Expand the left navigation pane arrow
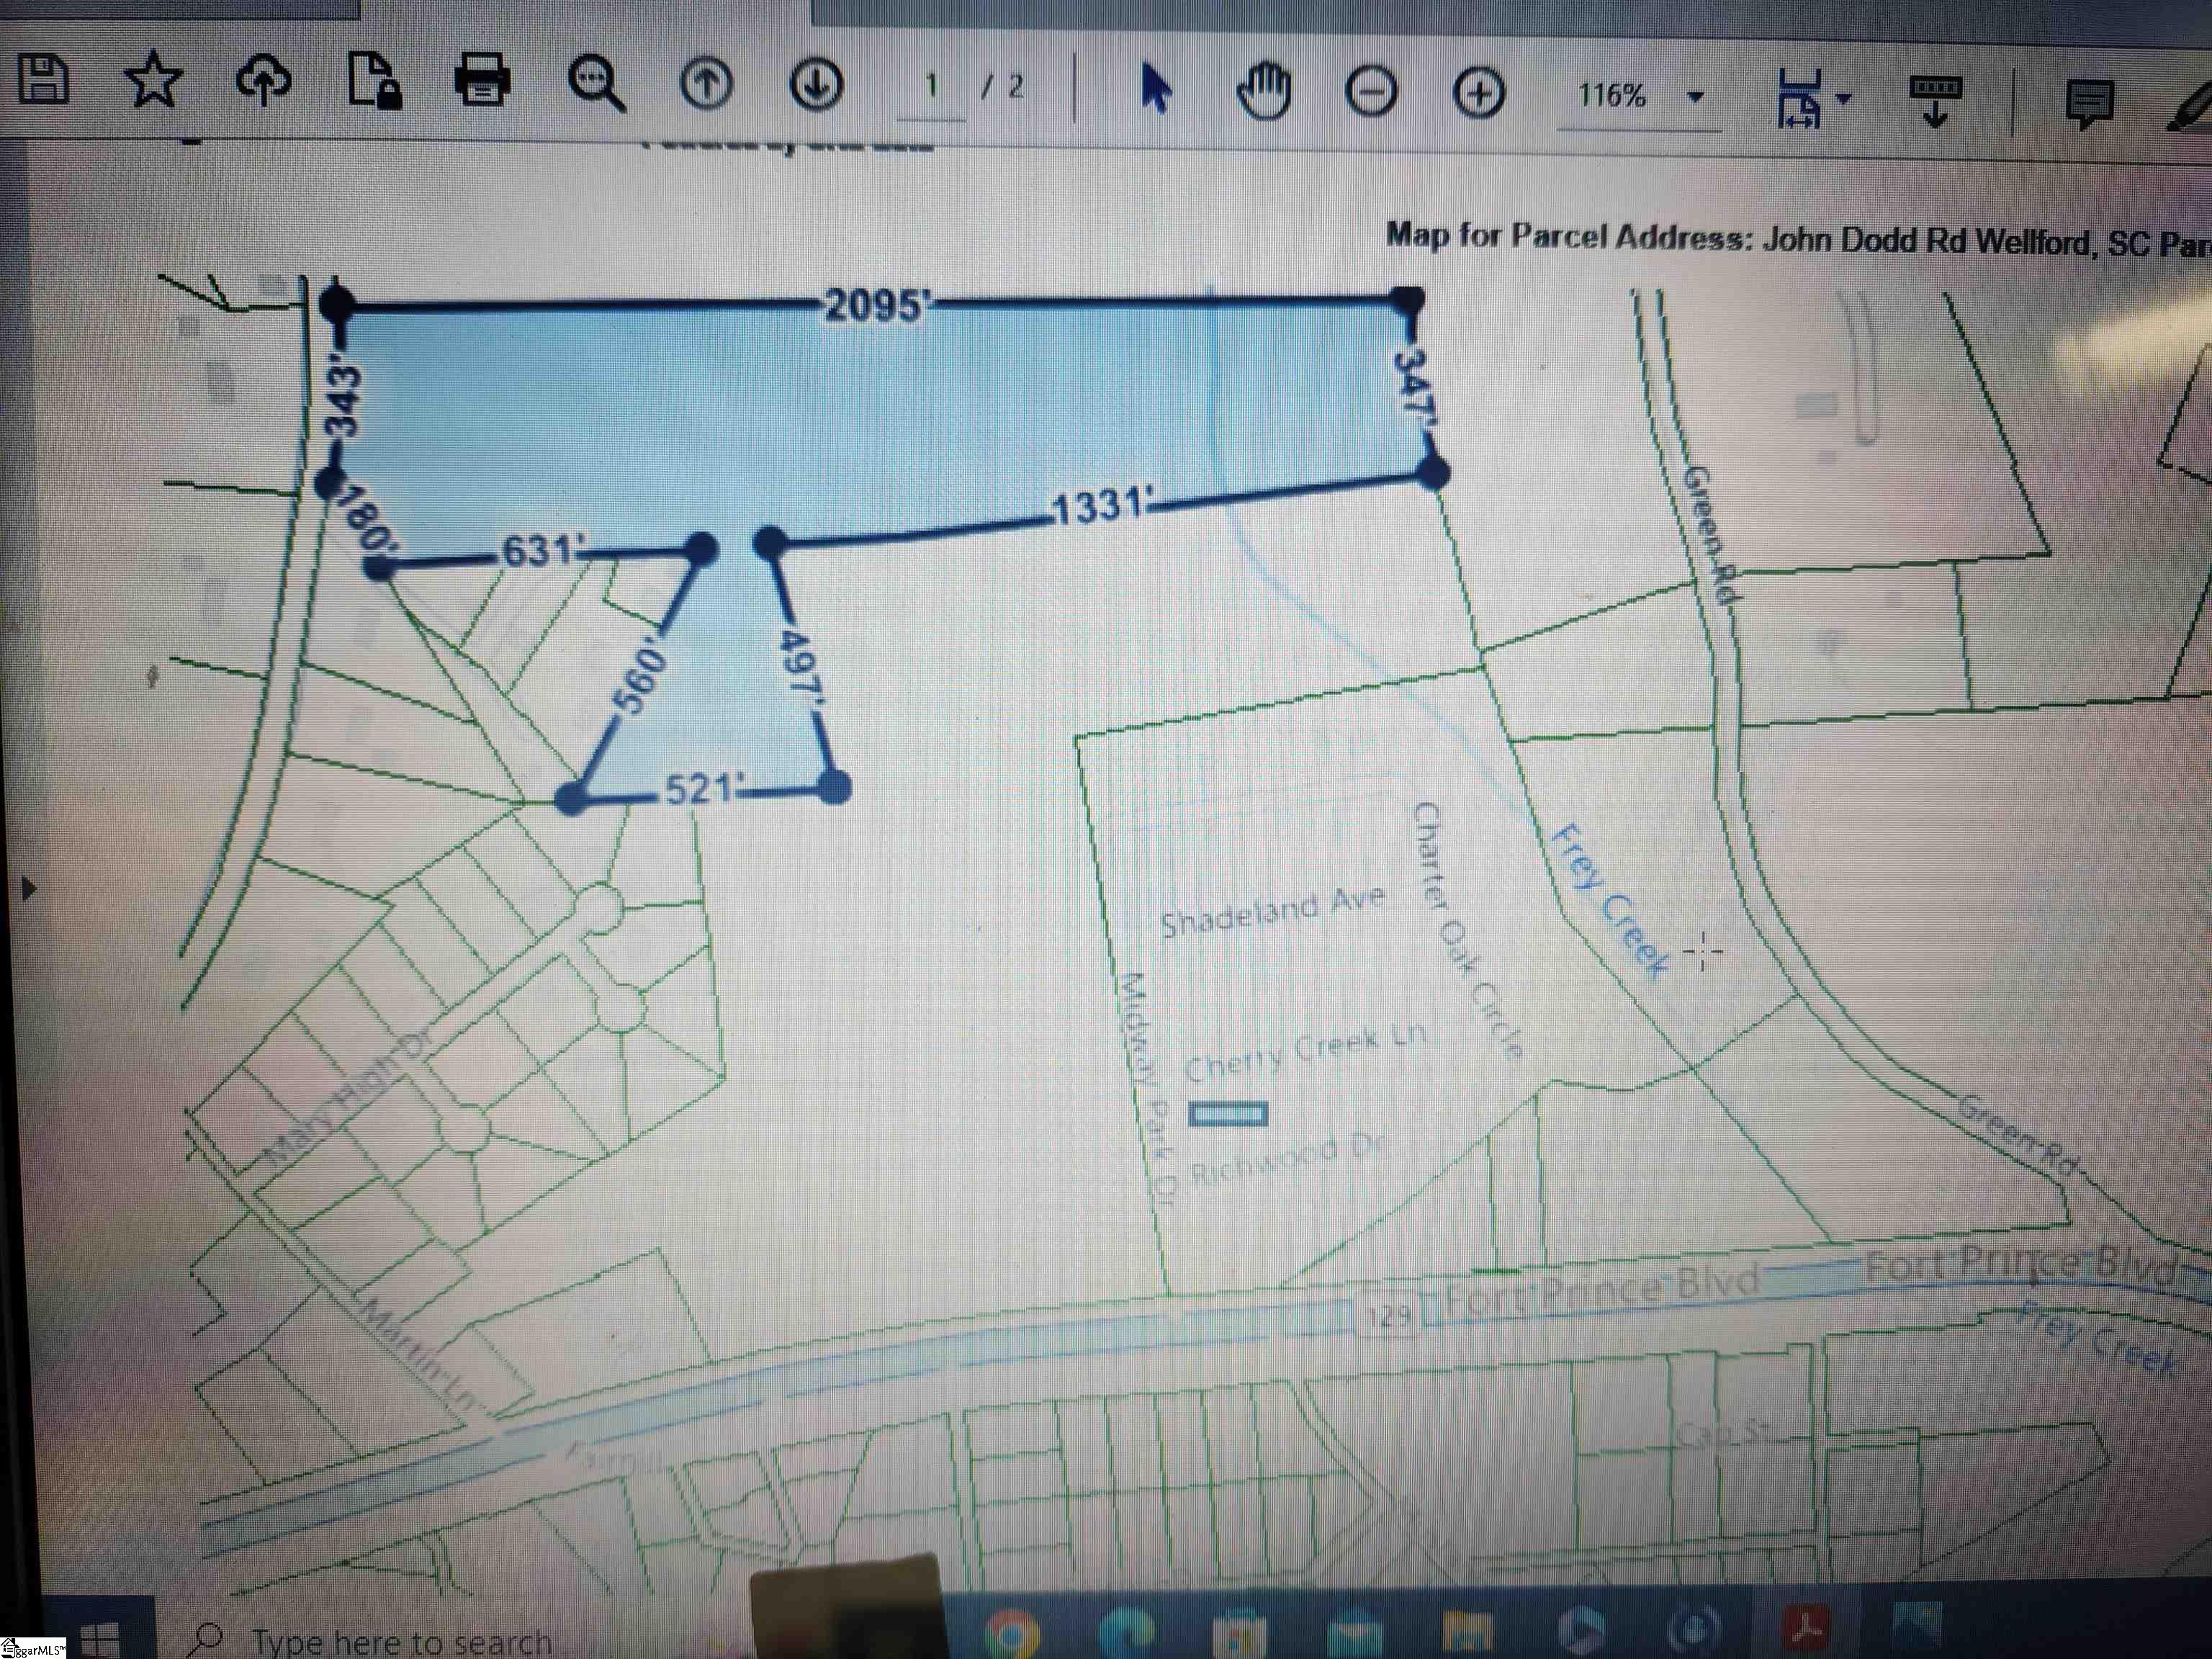This screenshot has height=1659, width=2212. click(28, 887)
